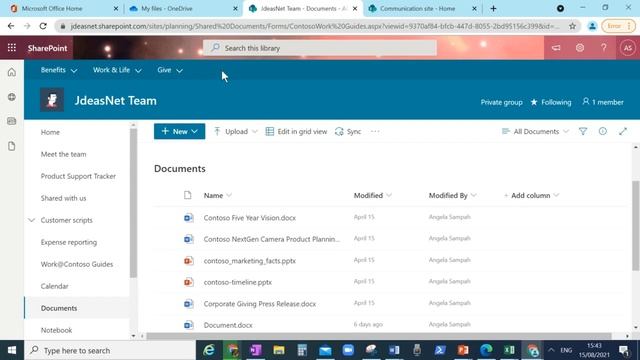The image size is (640, 360).
Task: Click the 1 member link
Action: pyautogui.click(x=603, y=102)
